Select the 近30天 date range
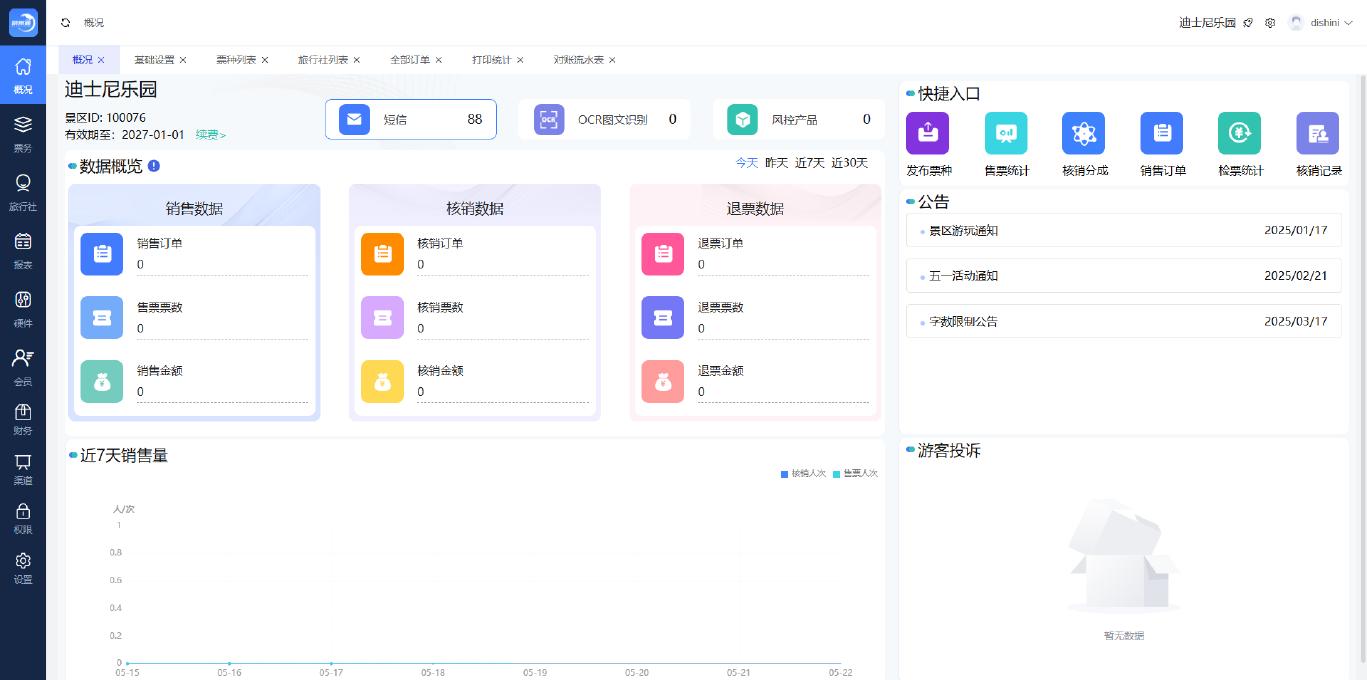 [850, 162]
